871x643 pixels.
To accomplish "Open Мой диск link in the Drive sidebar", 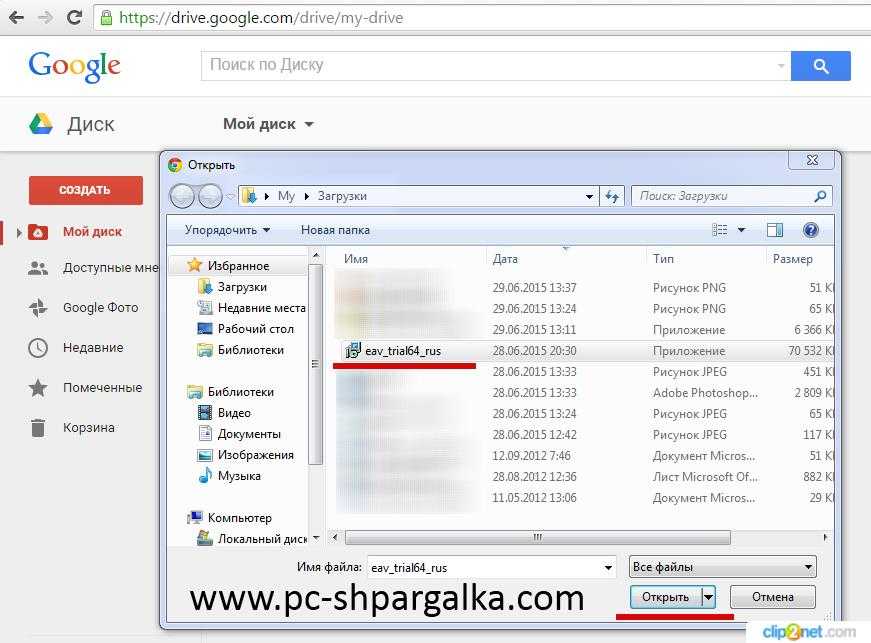I will click(92, 232).
